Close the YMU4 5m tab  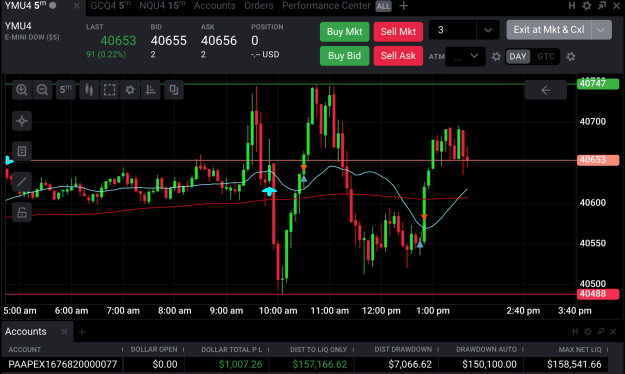[x=77, y=6]
